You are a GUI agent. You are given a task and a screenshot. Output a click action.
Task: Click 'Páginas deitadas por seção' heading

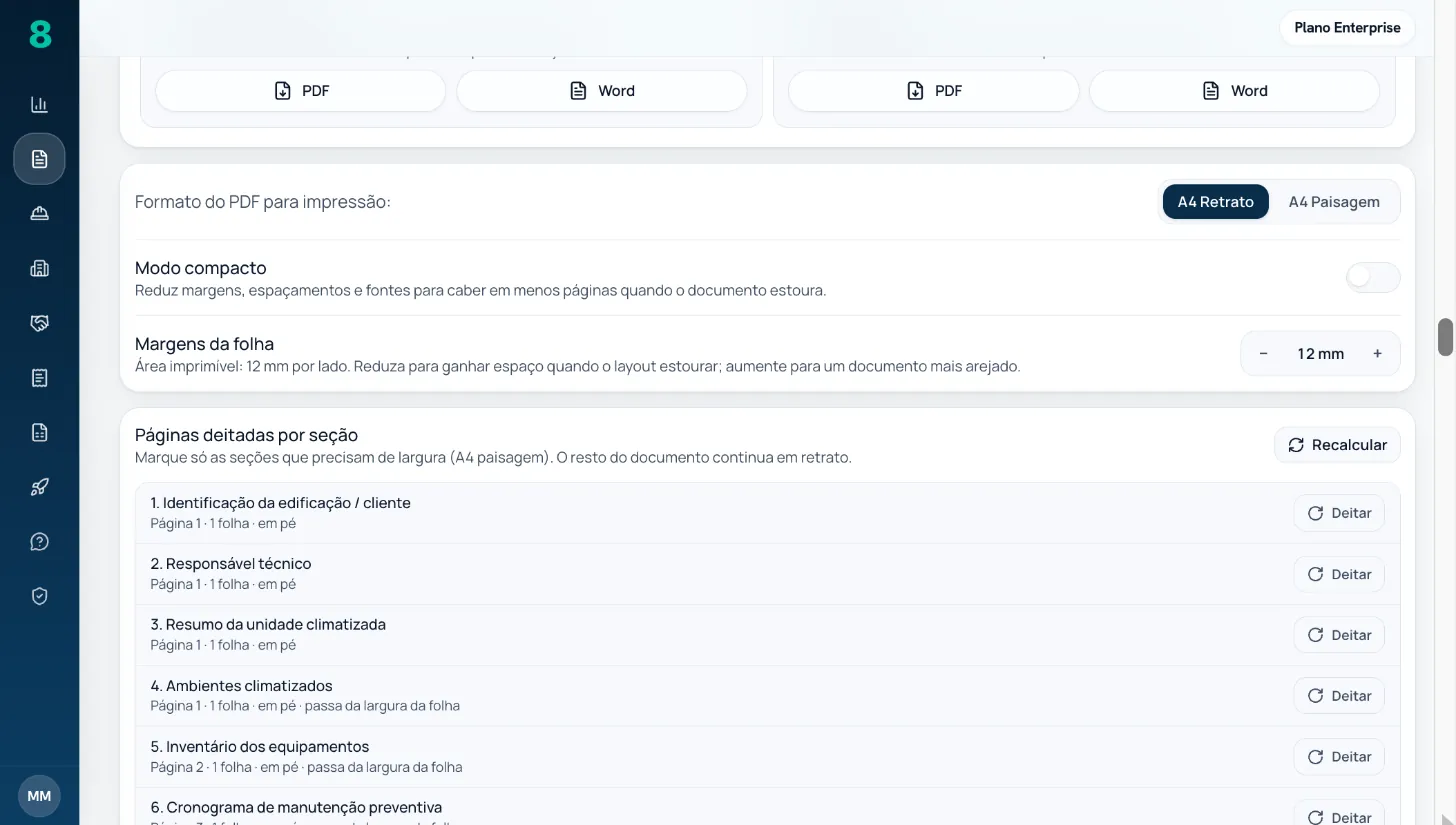click(x=246, y=435)
